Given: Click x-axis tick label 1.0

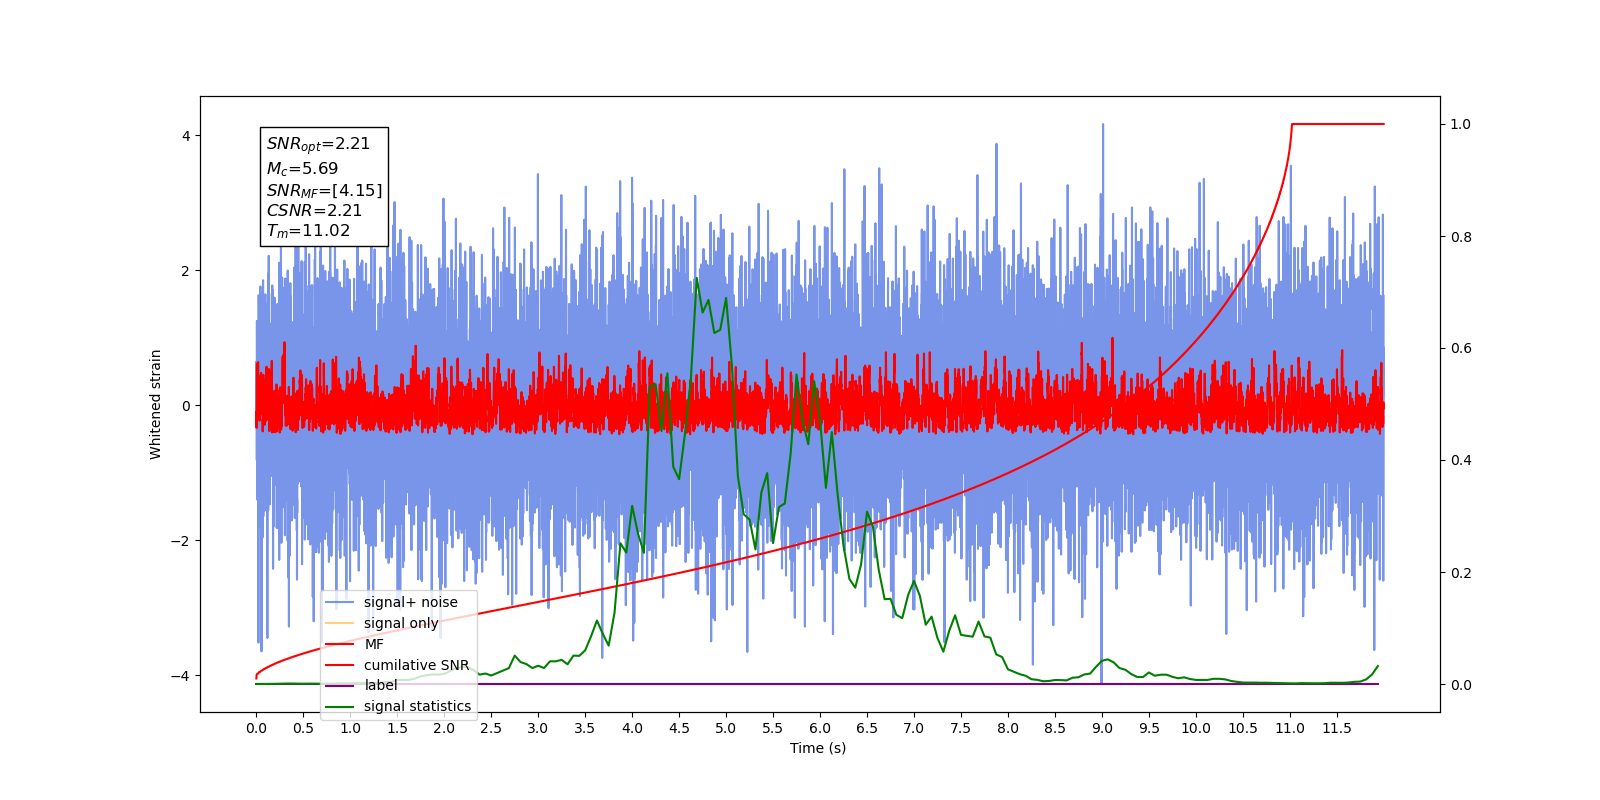Looking at the screenshot, I should 350,728.
